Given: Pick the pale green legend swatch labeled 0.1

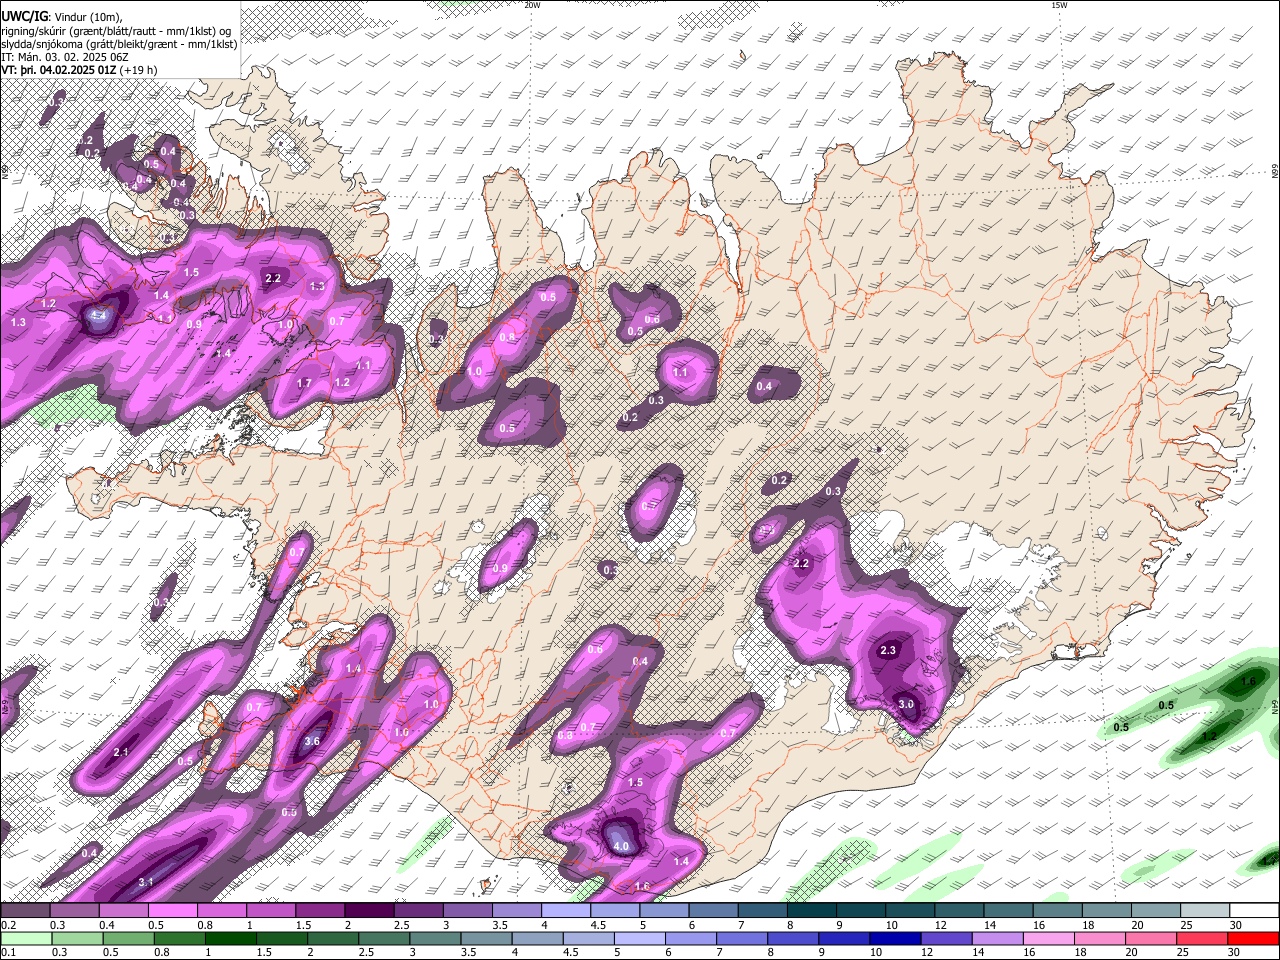Looking at the screenshot, I should (x=25, y=938).
